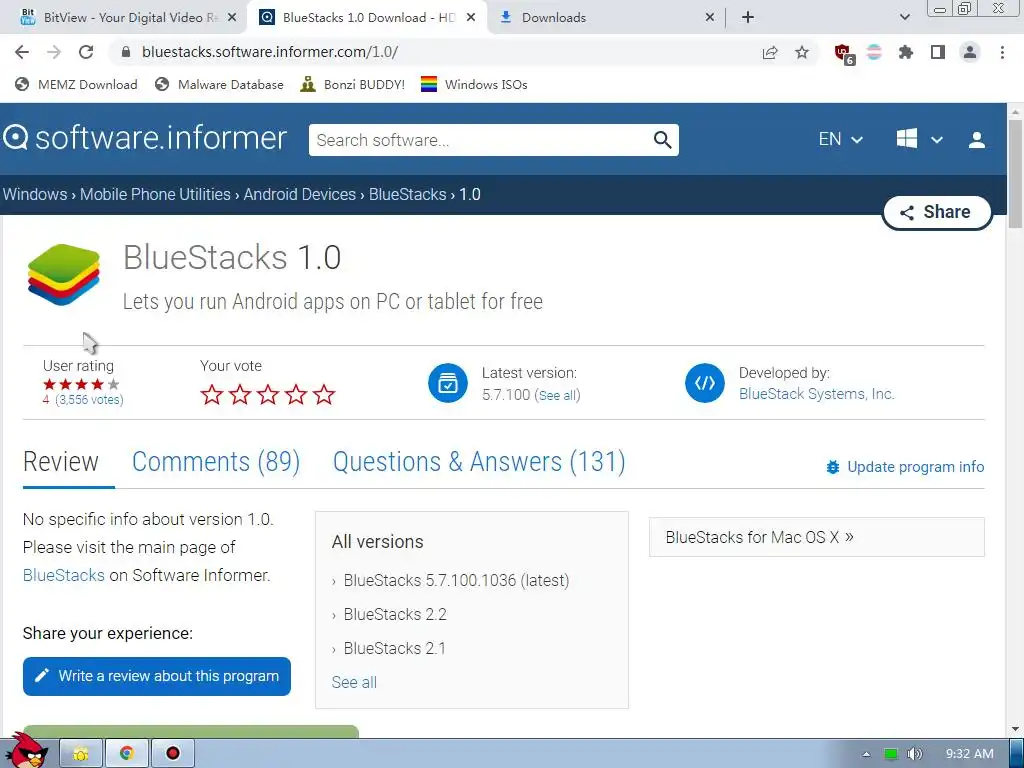Click the Share button
Screen dimensions: 1024x768
point(937,212)
